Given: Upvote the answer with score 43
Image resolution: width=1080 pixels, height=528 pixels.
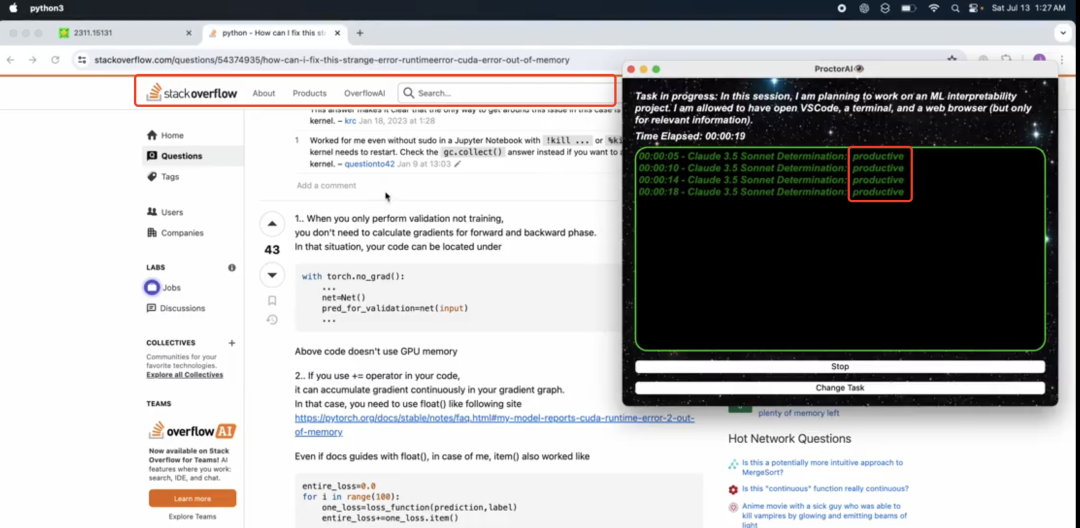Looking at the screenshot, I should point(272,224).
